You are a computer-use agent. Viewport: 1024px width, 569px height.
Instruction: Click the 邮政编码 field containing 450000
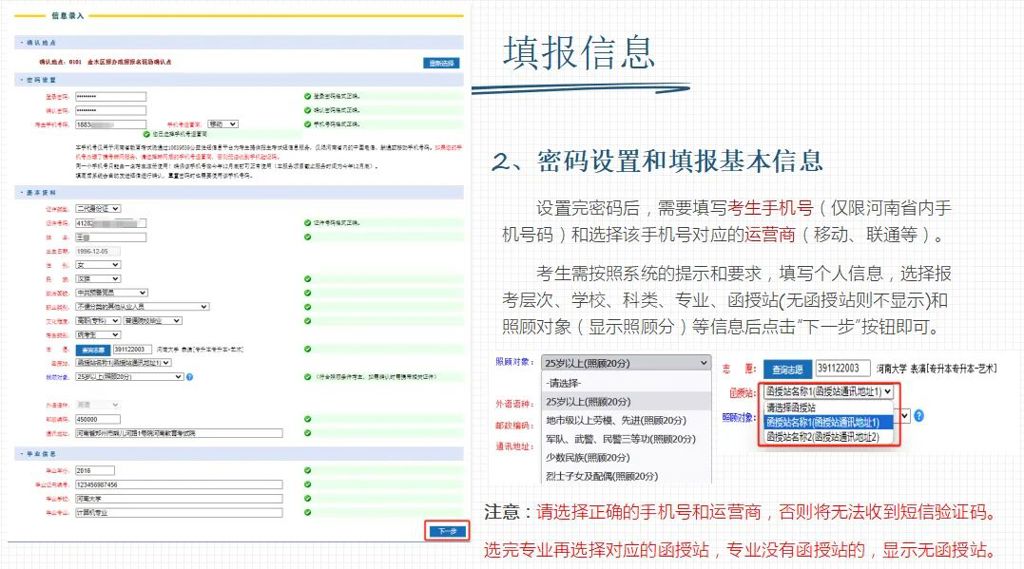tap(98, 419)
